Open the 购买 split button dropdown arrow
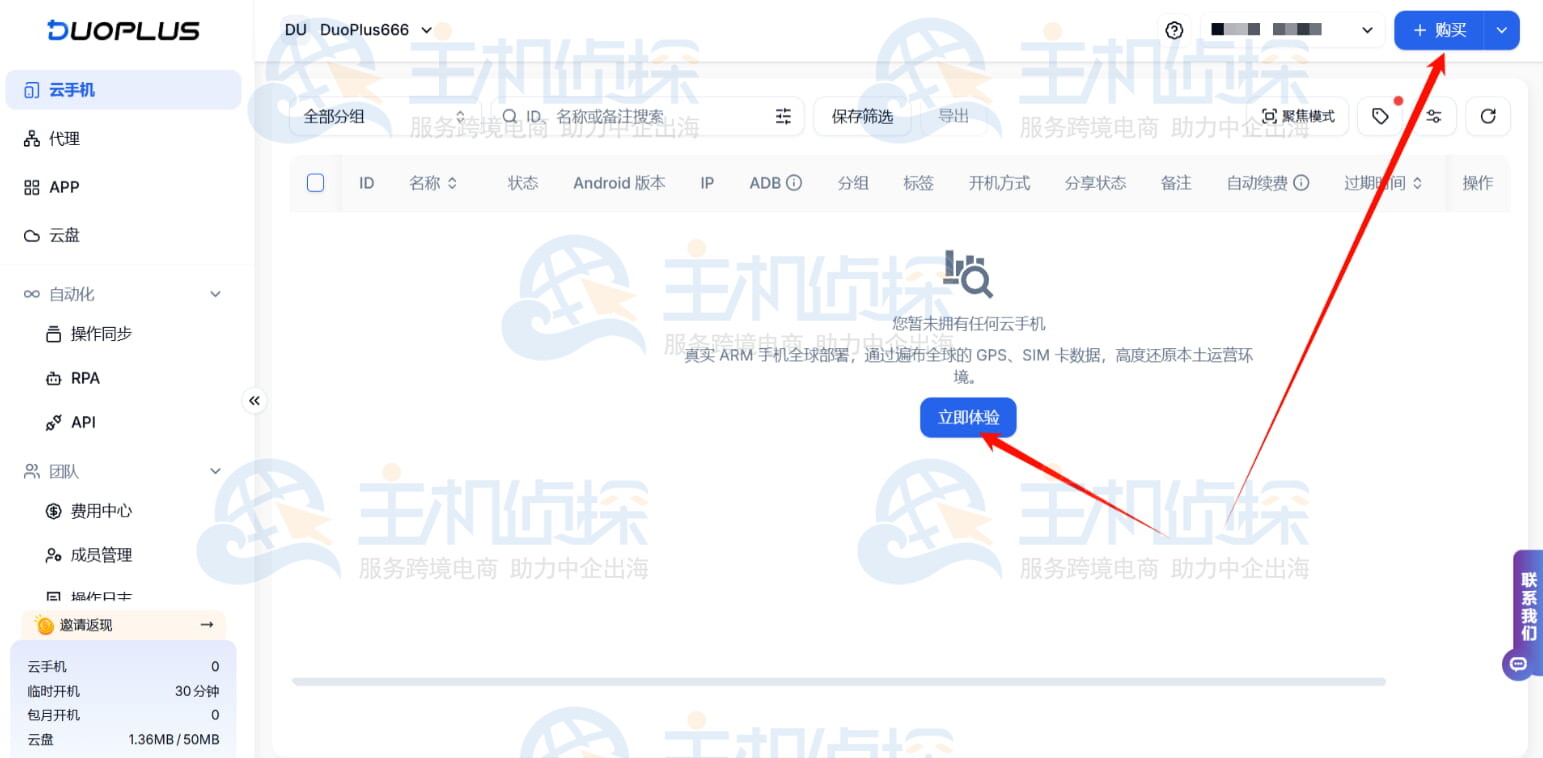 1501,30
